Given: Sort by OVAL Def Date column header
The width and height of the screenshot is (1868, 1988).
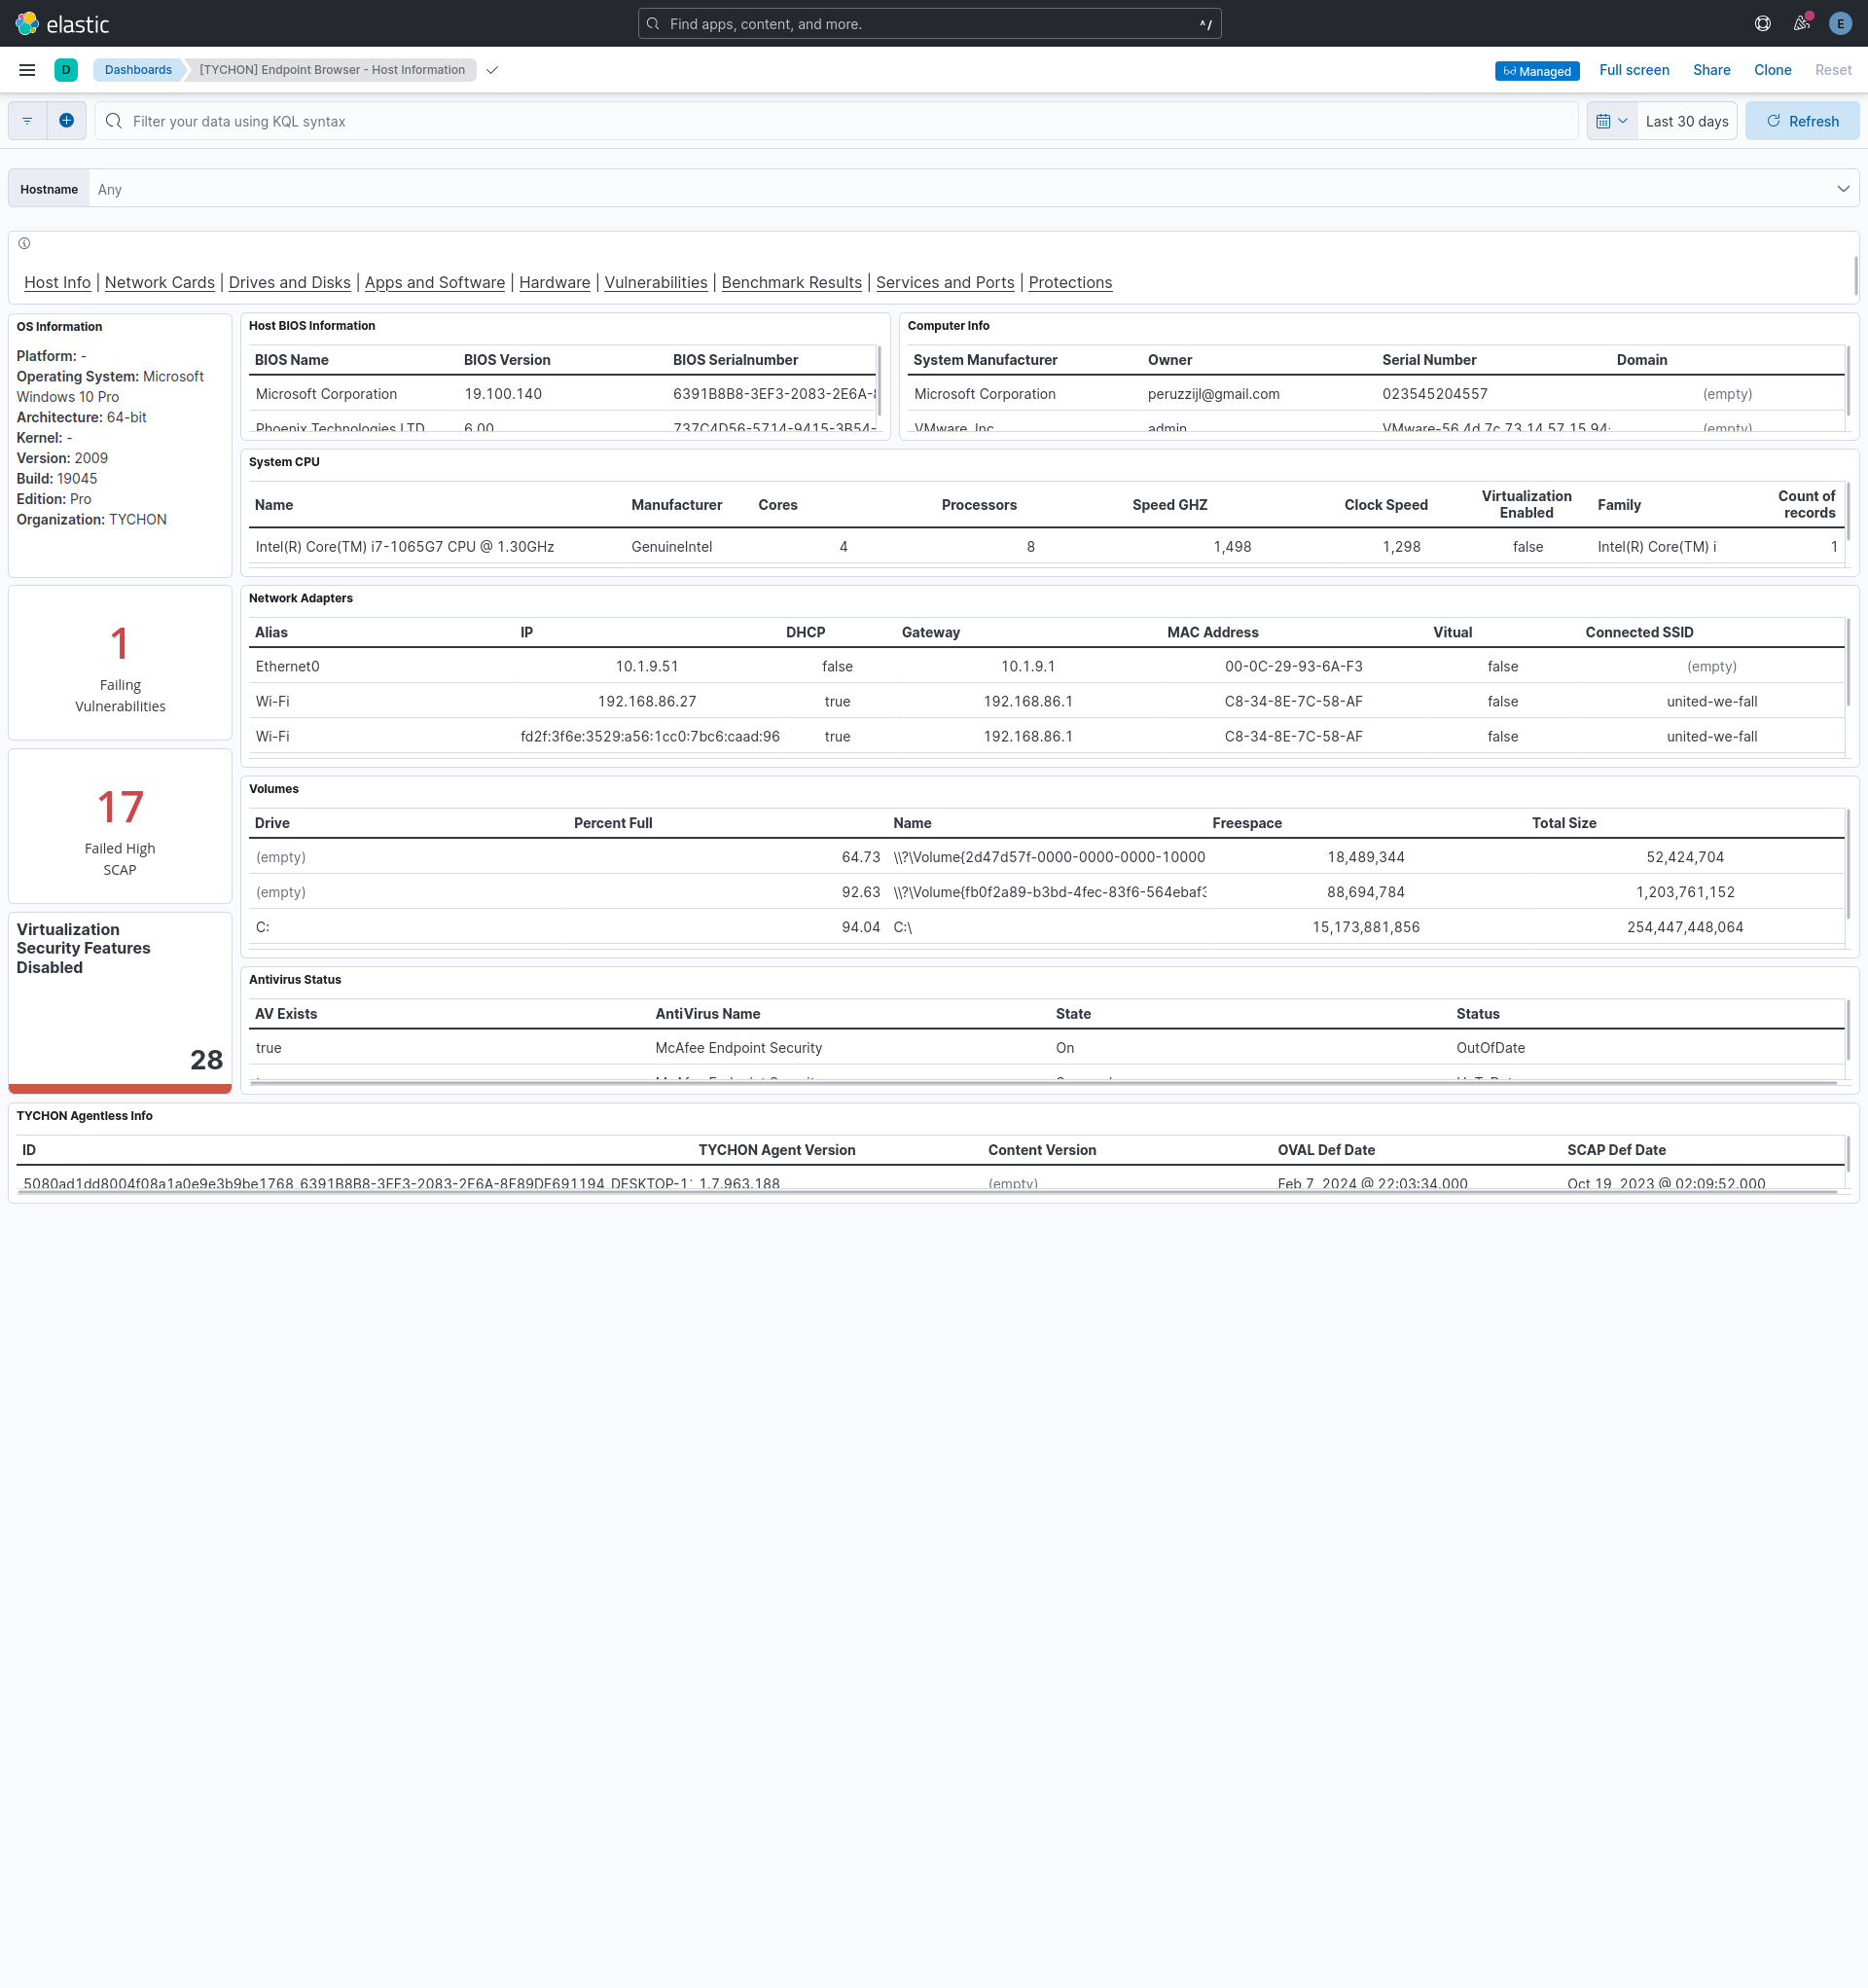Looking at the screenshot, I should tap(1326, 1150).
